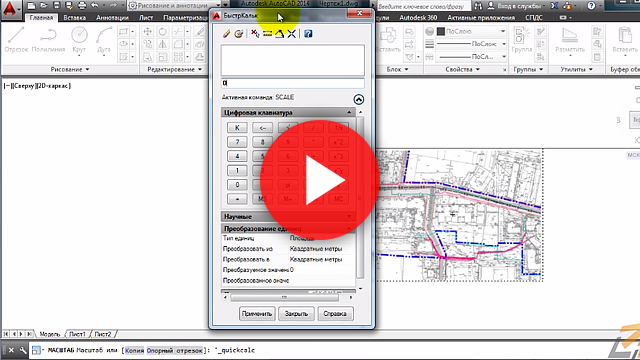Click the clear calculator eraser icon
The height and width of the screenshot is (360, 640).
coord(227,34)
